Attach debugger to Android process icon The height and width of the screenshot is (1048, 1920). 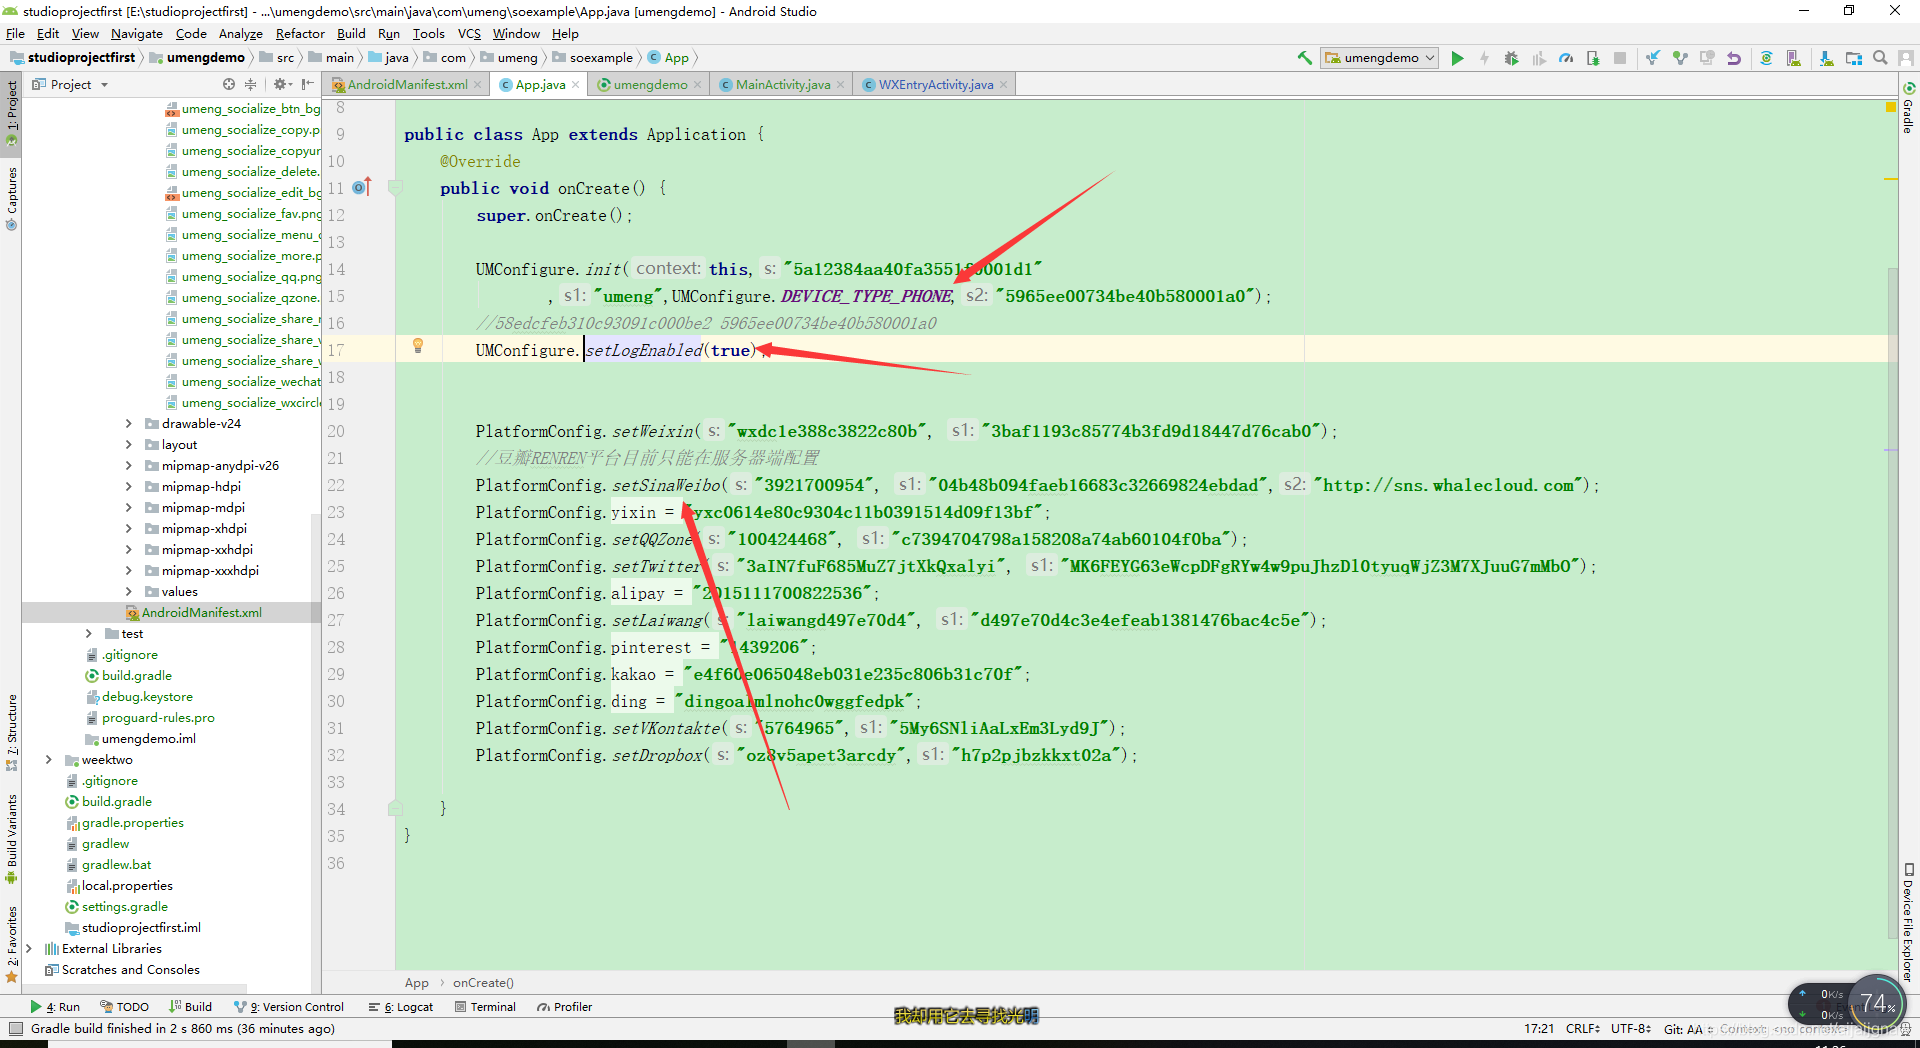pos(1593,58)
